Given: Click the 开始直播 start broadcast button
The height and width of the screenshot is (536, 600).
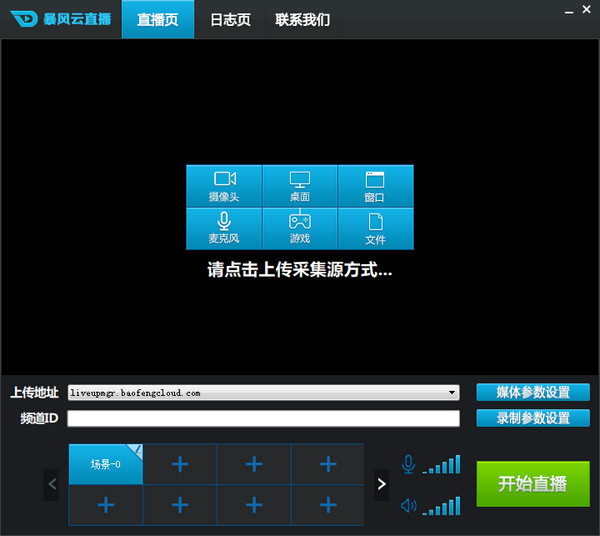Looking at the screenshot, I should (532, 484).
